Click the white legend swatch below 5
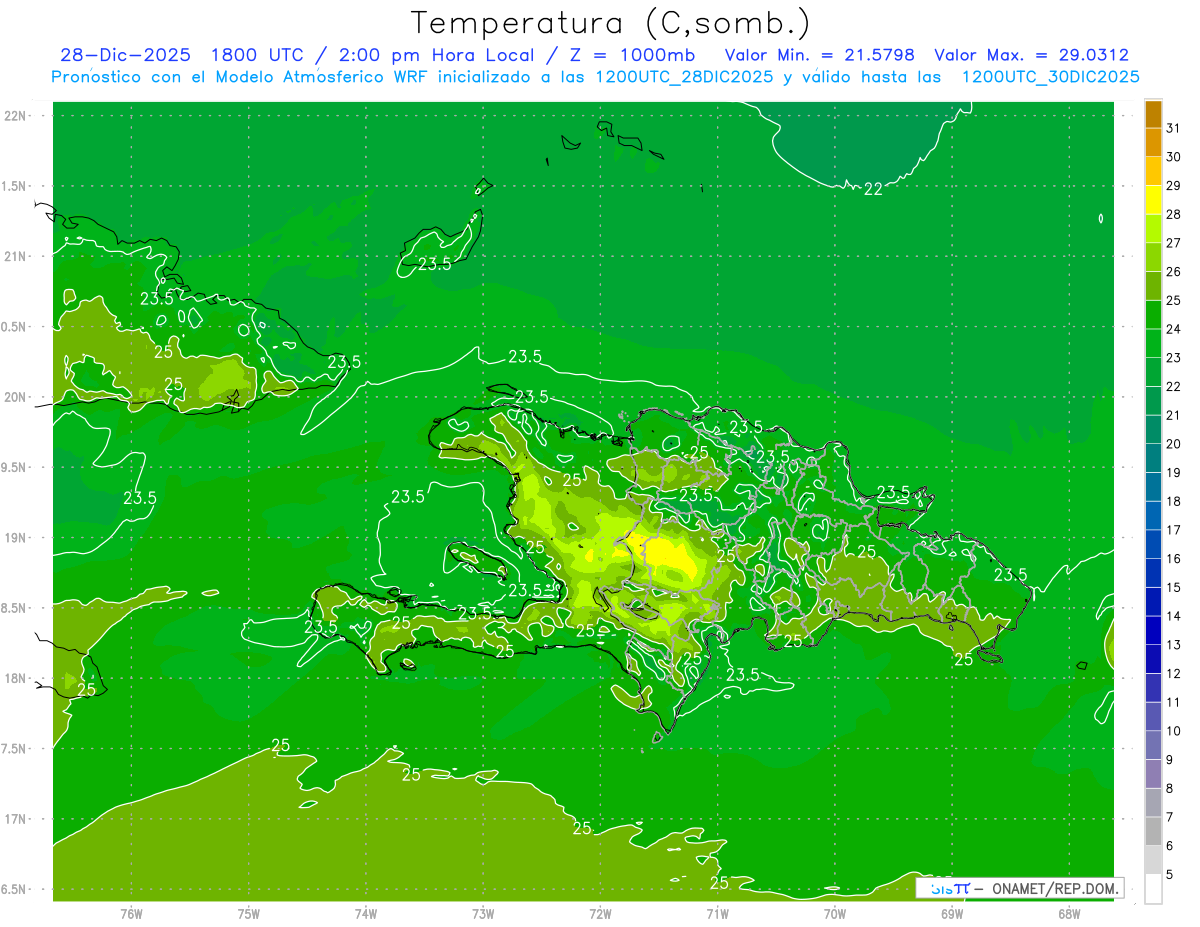1200x927 pixels. [1153, 889]
